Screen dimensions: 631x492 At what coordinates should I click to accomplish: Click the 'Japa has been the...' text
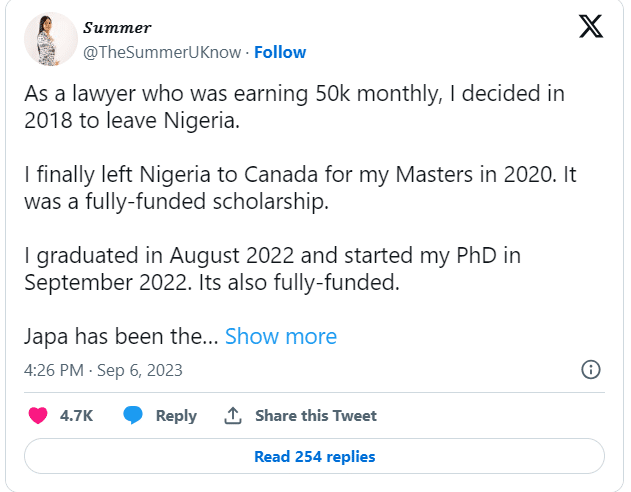click(x=121, y=336)
